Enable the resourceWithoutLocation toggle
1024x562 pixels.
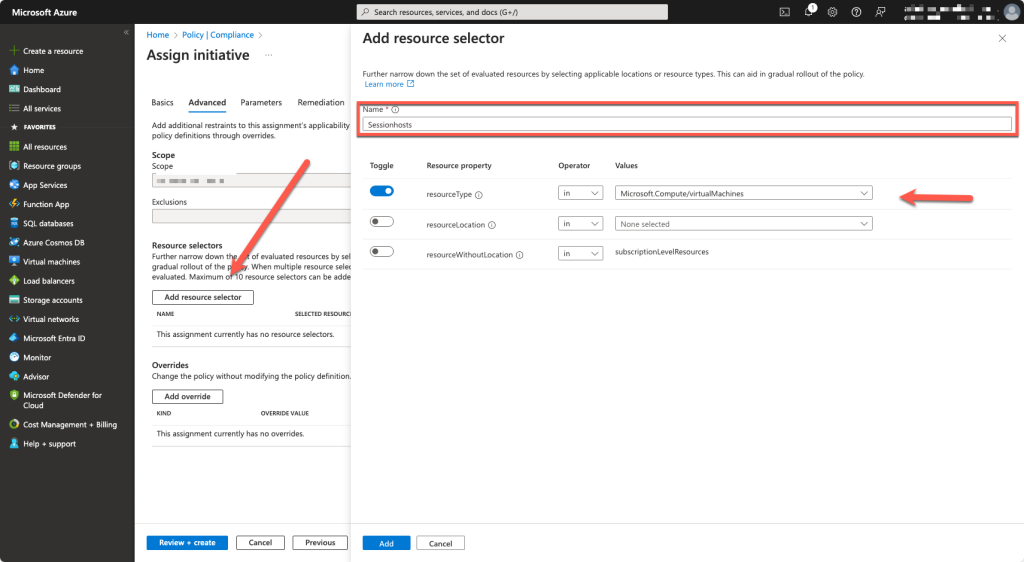(x=381, y=251)
